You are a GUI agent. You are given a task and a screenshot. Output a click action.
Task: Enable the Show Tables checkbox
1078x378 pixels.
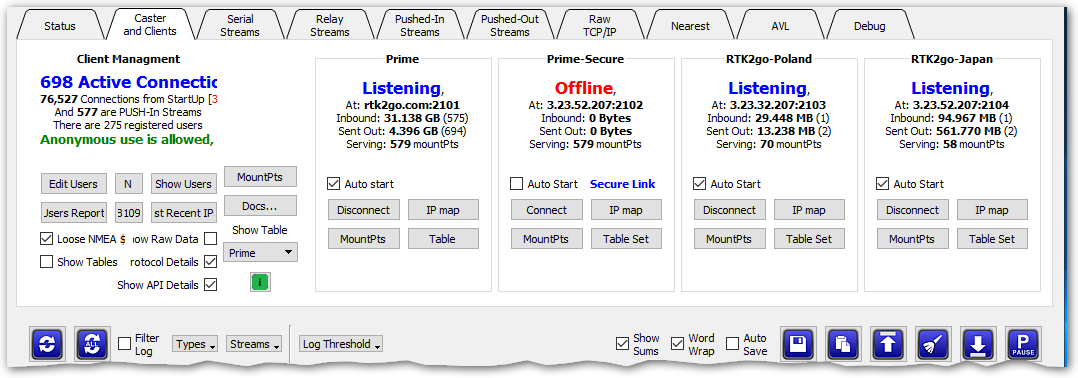(46, 262)
